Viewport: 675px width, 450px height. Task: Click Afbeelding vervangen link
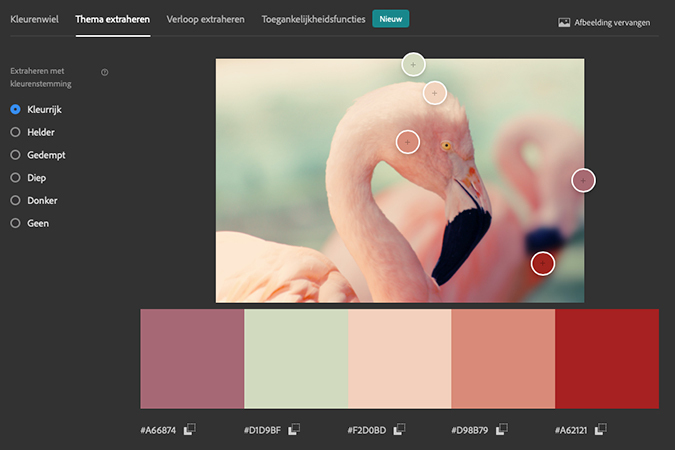(x=612, y=22)
